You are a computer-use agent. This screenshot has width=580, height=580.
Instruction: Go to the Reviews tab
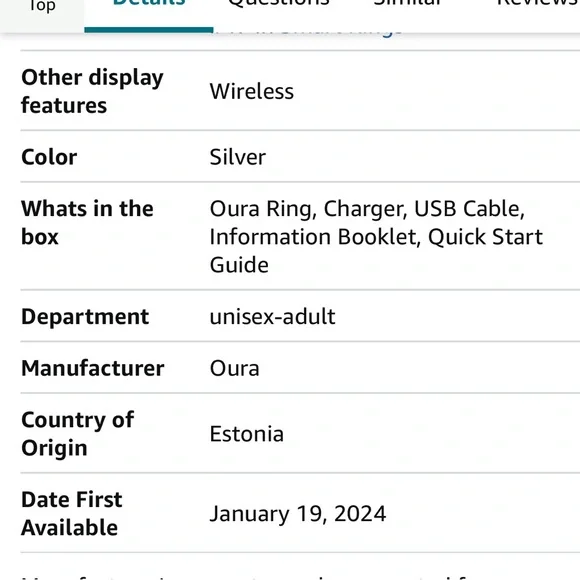[538, 4]
